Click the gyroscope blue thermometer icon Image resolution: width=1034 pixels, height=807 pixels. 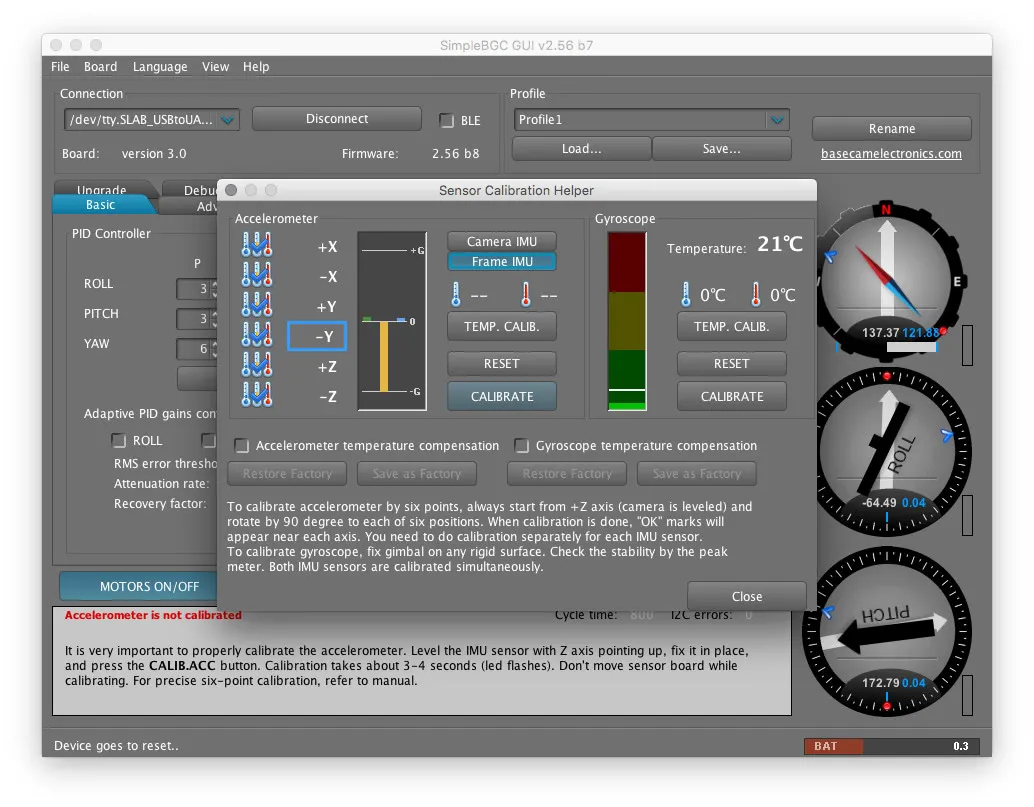tap(687, 295)
